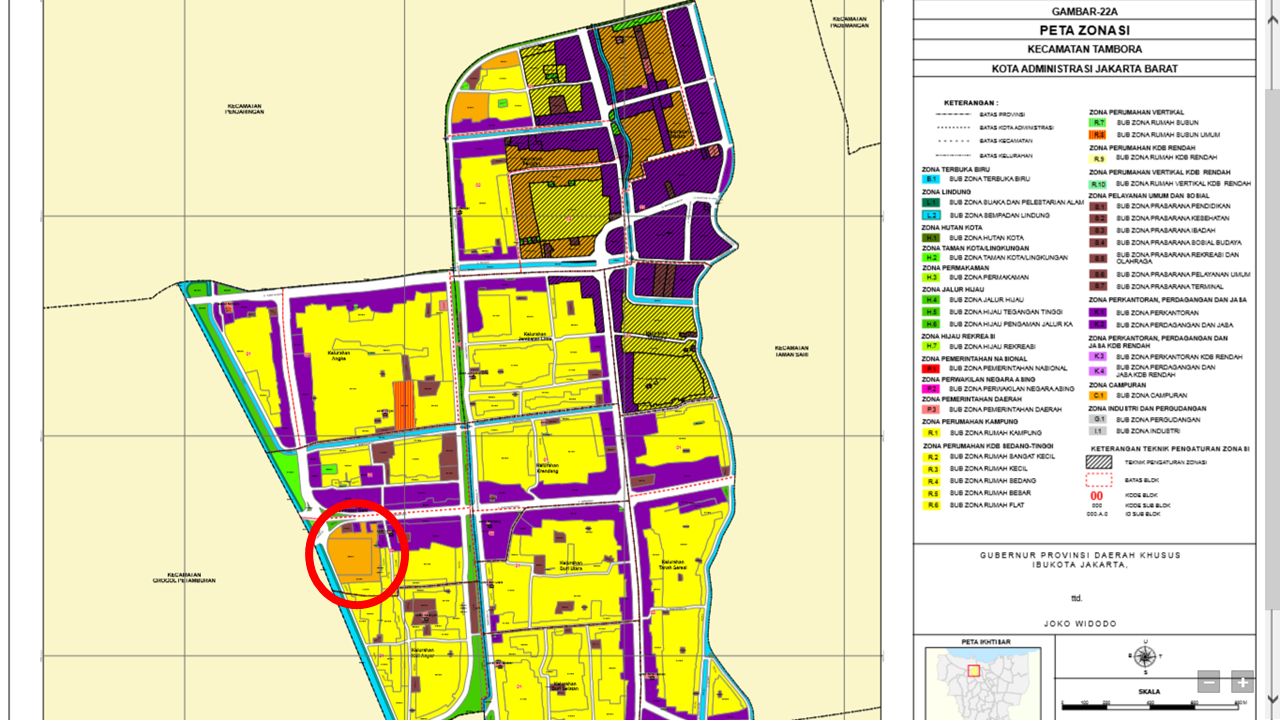Click the hatched Teknik Pengaturan Zonasi symbol

[1099, 462]
